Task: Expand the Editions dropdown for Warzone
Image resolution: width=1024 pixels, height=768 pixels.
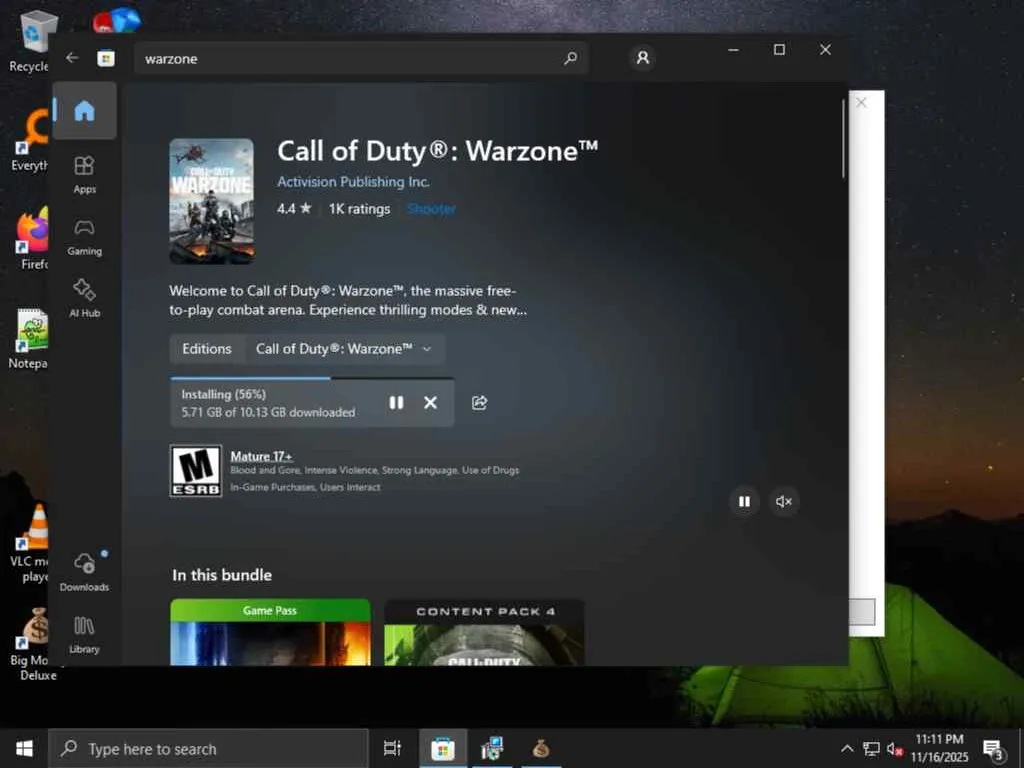Action: [x=345, y=349]
